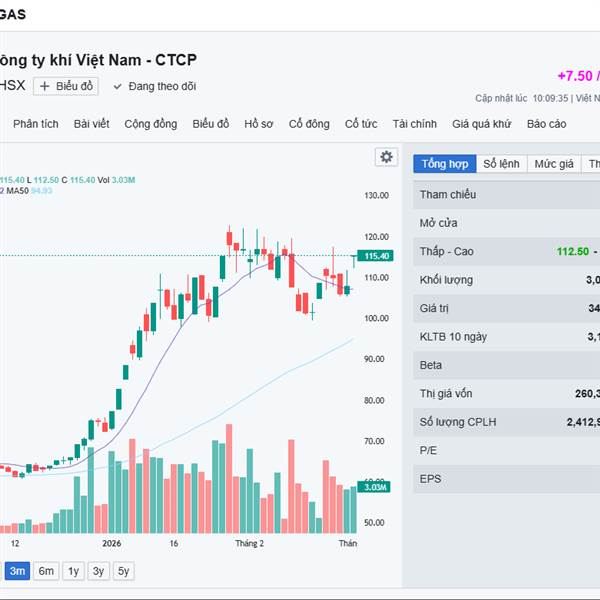Choose the 3y chart period
600x600 pixels.
(98, 571)
